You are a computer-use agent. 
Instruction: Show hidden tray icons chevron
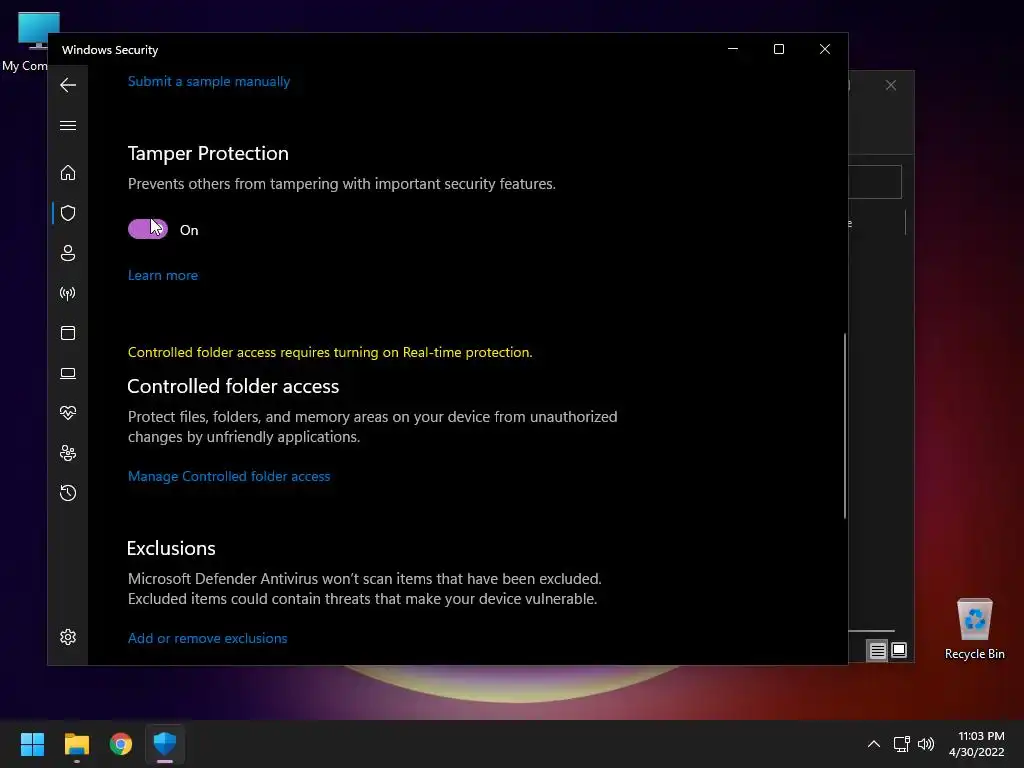pos(874,744)
